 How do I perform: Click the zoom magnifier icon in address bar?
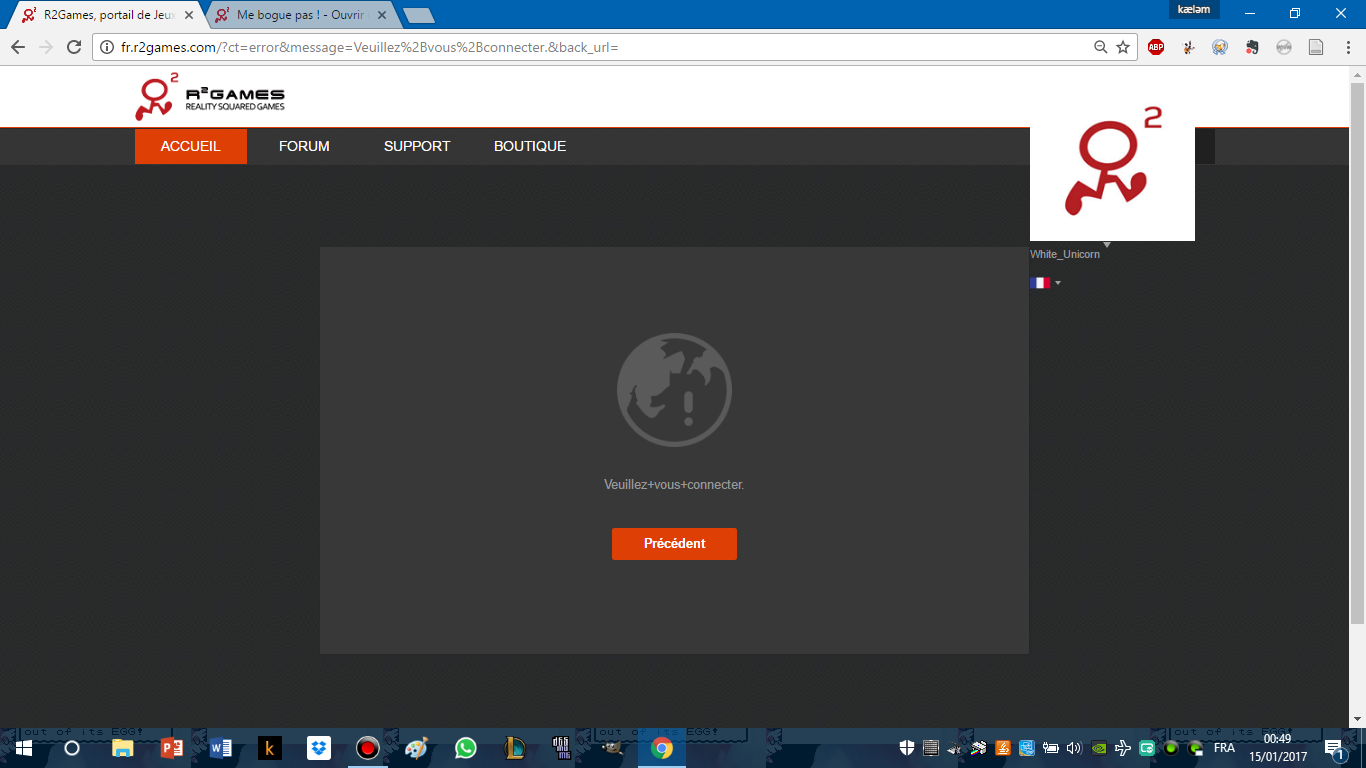coord(1100,47)
